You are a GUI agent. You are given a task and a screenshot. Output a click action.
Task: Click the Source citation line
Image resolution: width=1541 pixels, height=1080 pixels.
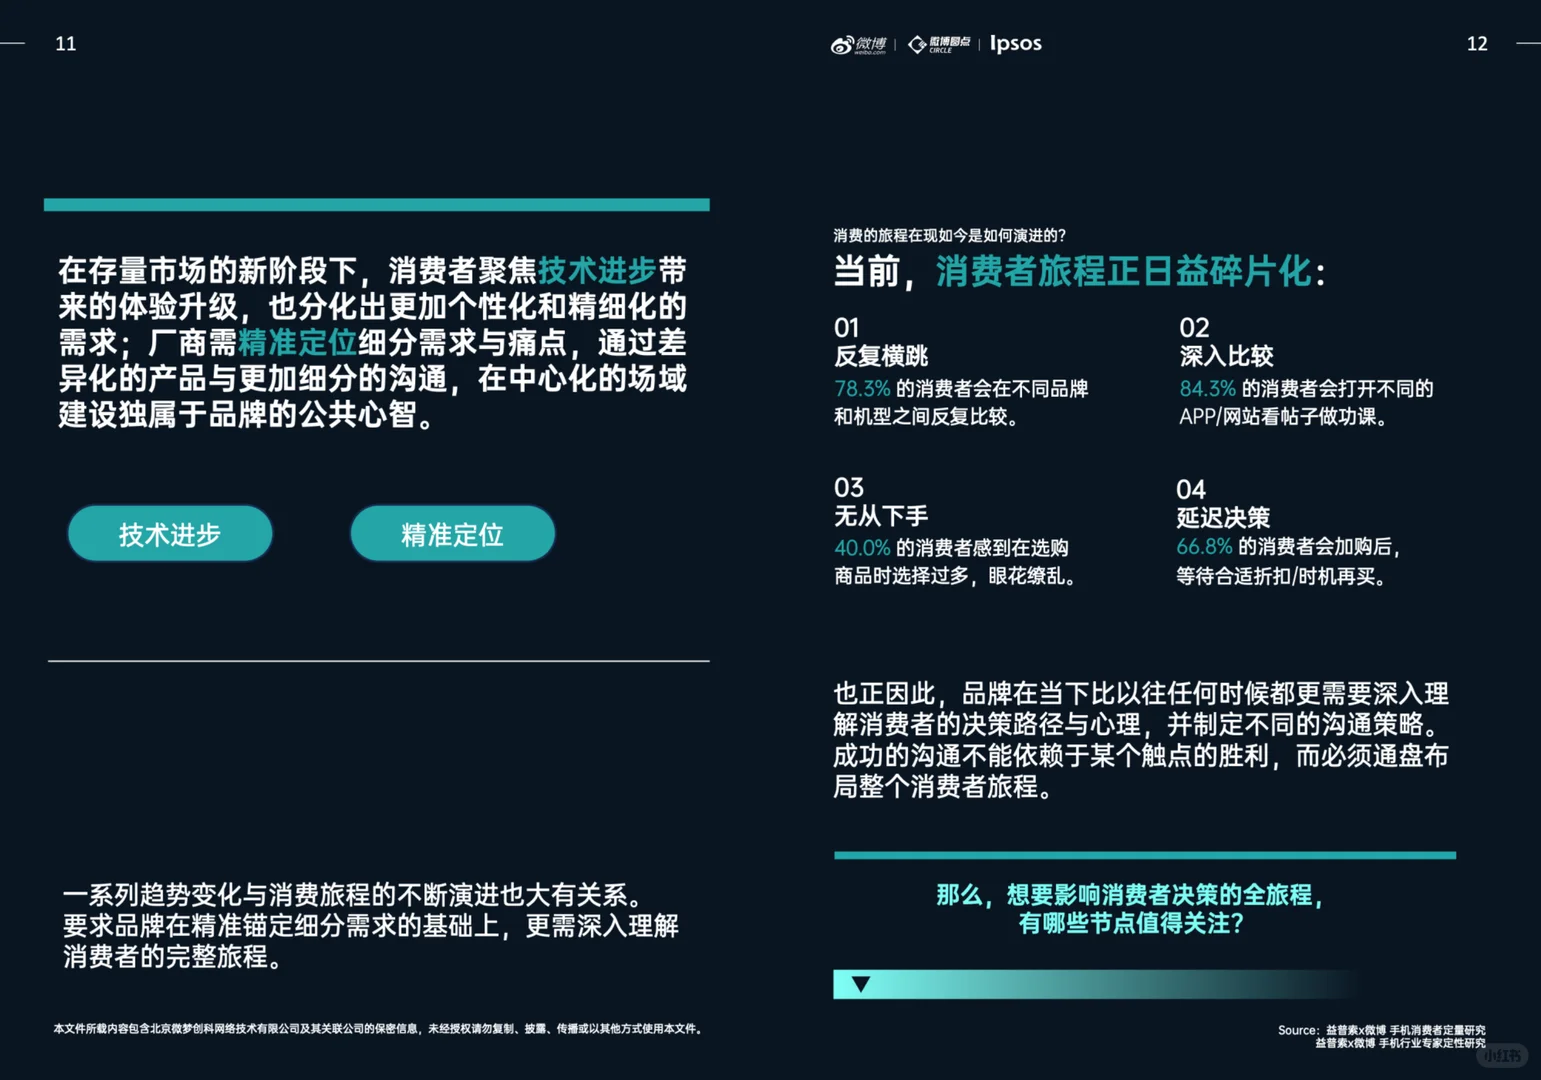(x=1381, y=1036)
